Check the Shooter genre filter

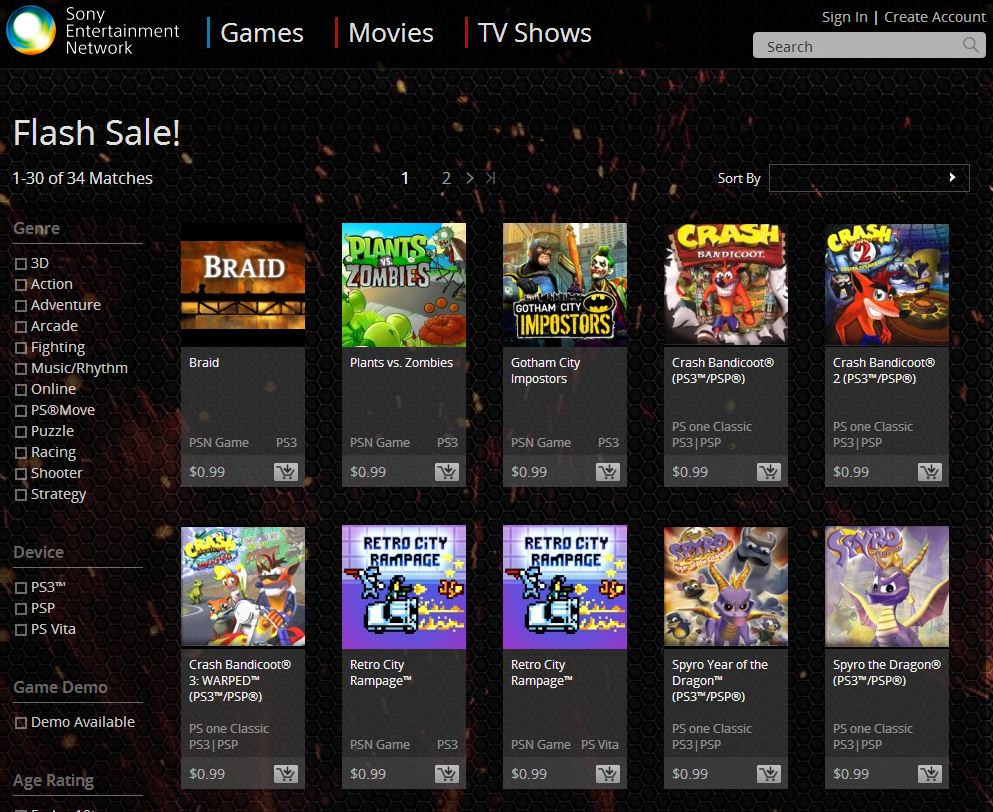pos(21,473)
